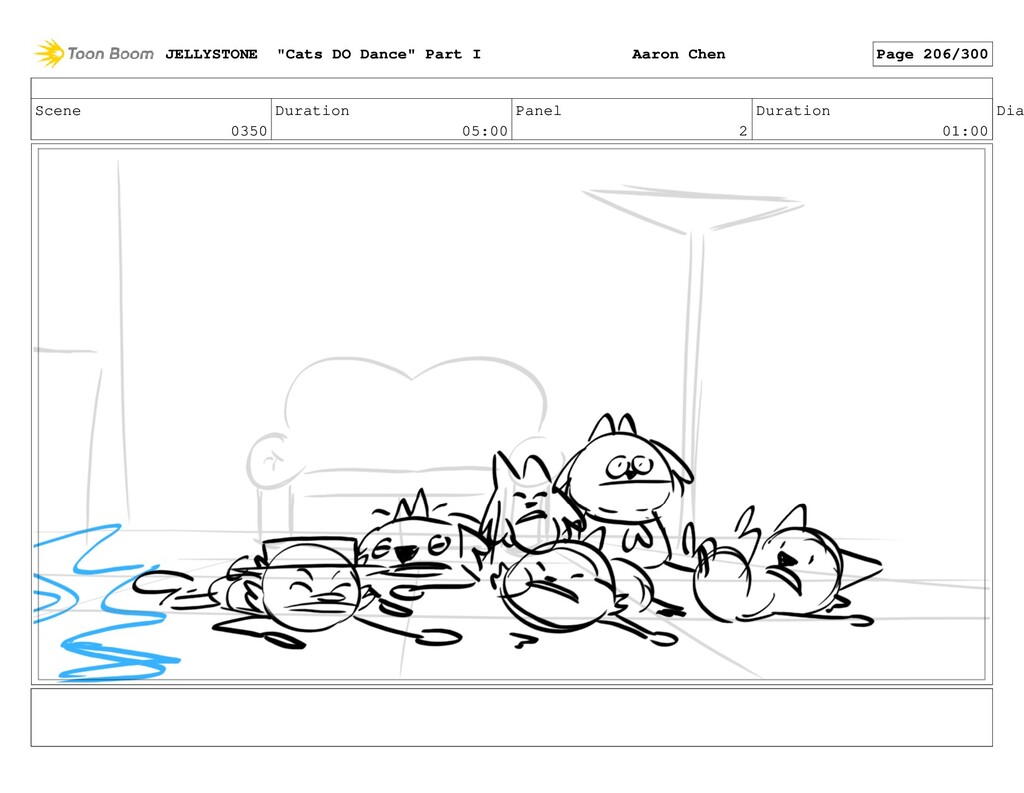Select the panel duration value 01:00

[x=965, y=131]
